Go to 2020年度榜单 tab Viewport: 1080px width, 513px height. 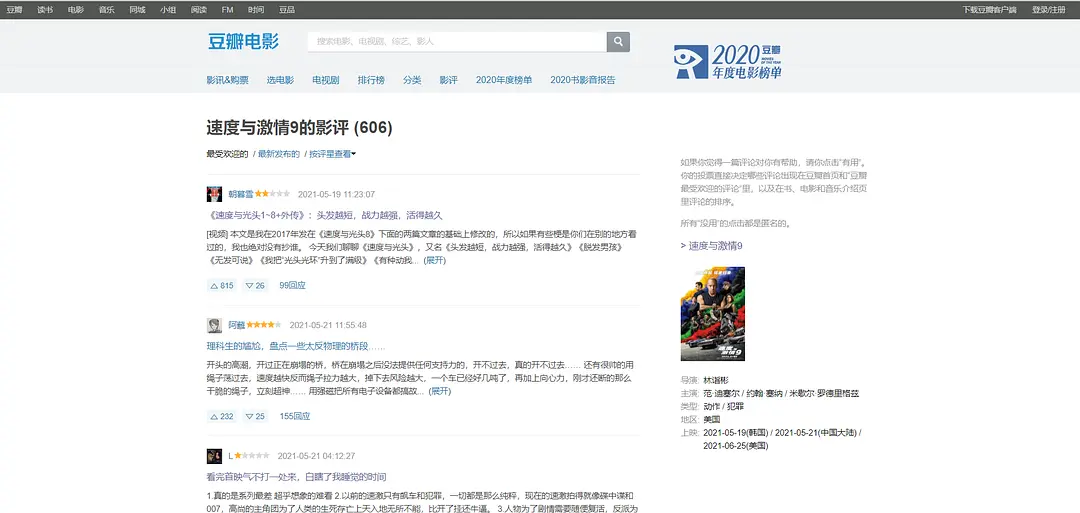click(x=504, y=80)
